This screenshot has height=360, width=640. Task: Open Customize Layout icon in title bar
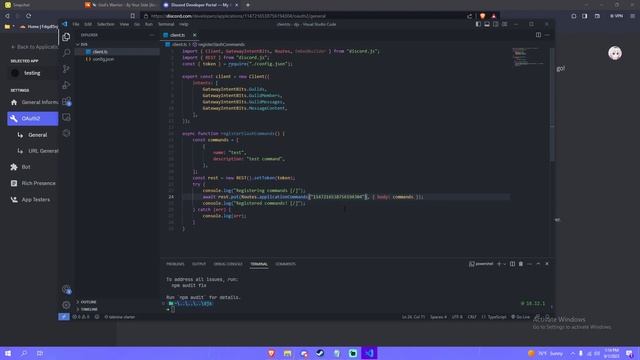504,24
